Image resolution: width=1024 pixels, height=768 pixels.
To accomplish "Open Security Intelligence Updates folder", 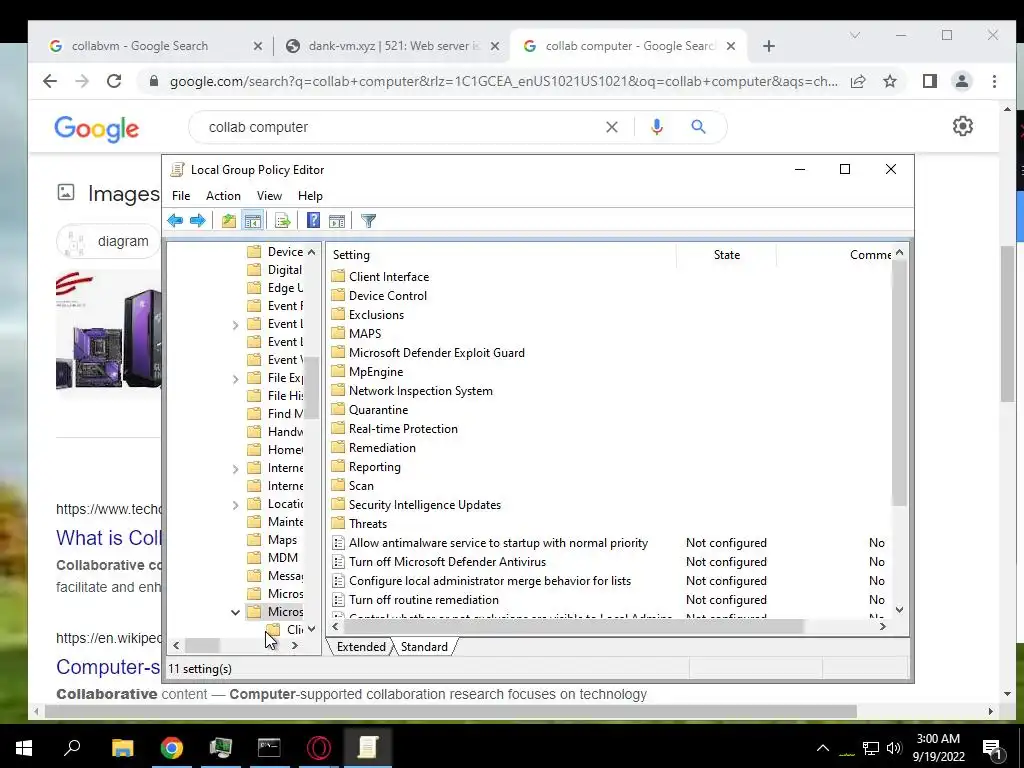I will (424, 505).
